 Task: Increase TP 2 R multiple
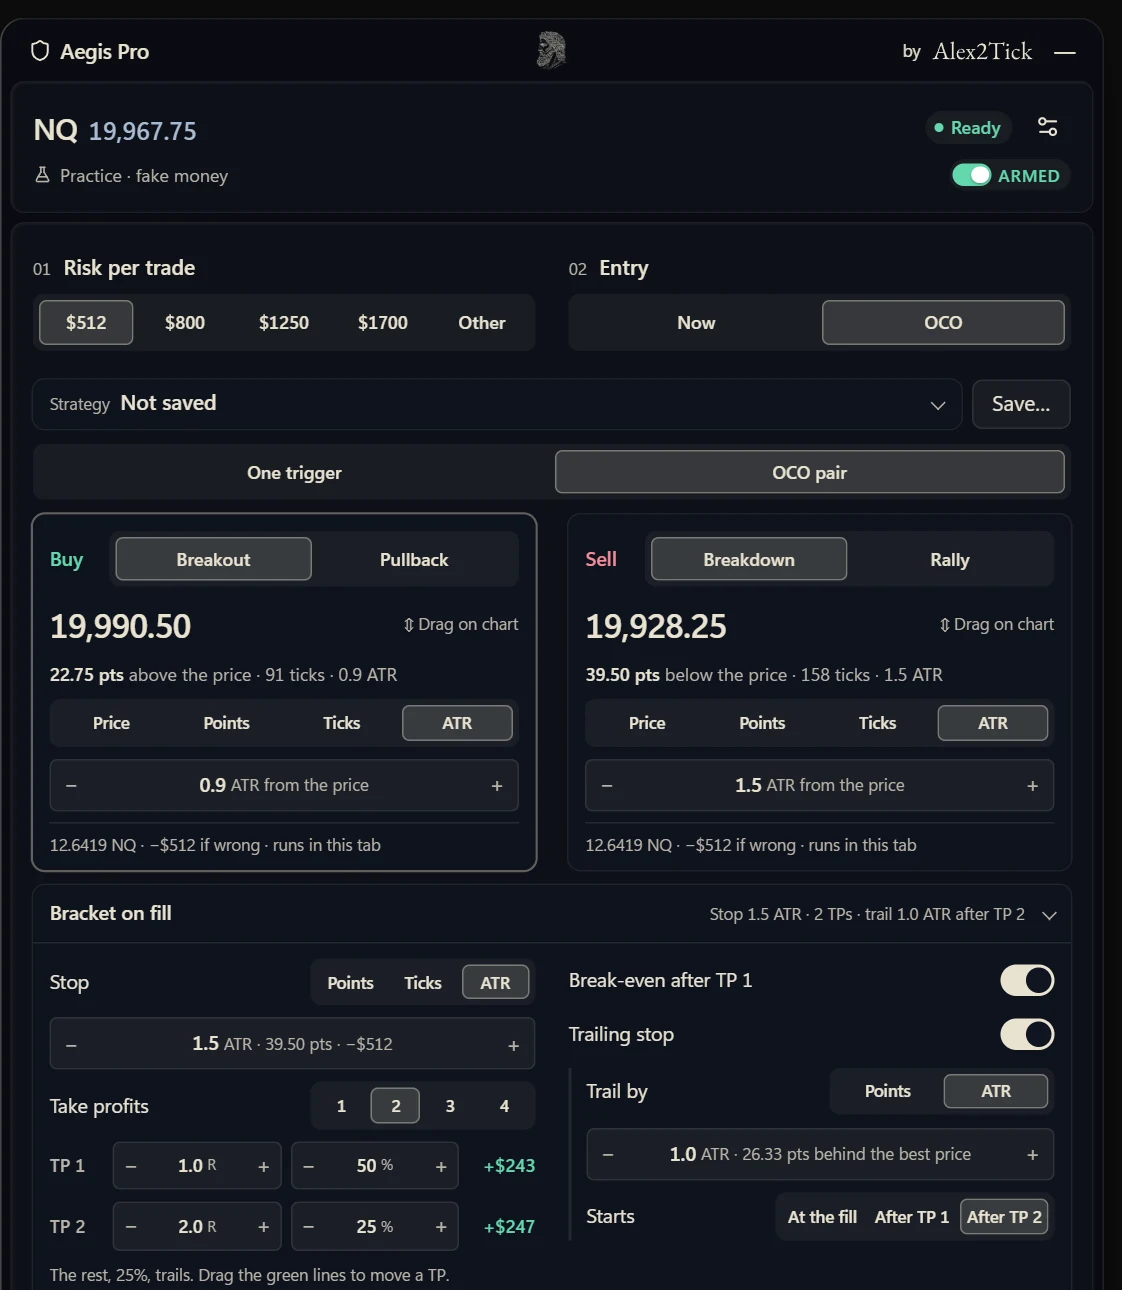coord(264,1227)
